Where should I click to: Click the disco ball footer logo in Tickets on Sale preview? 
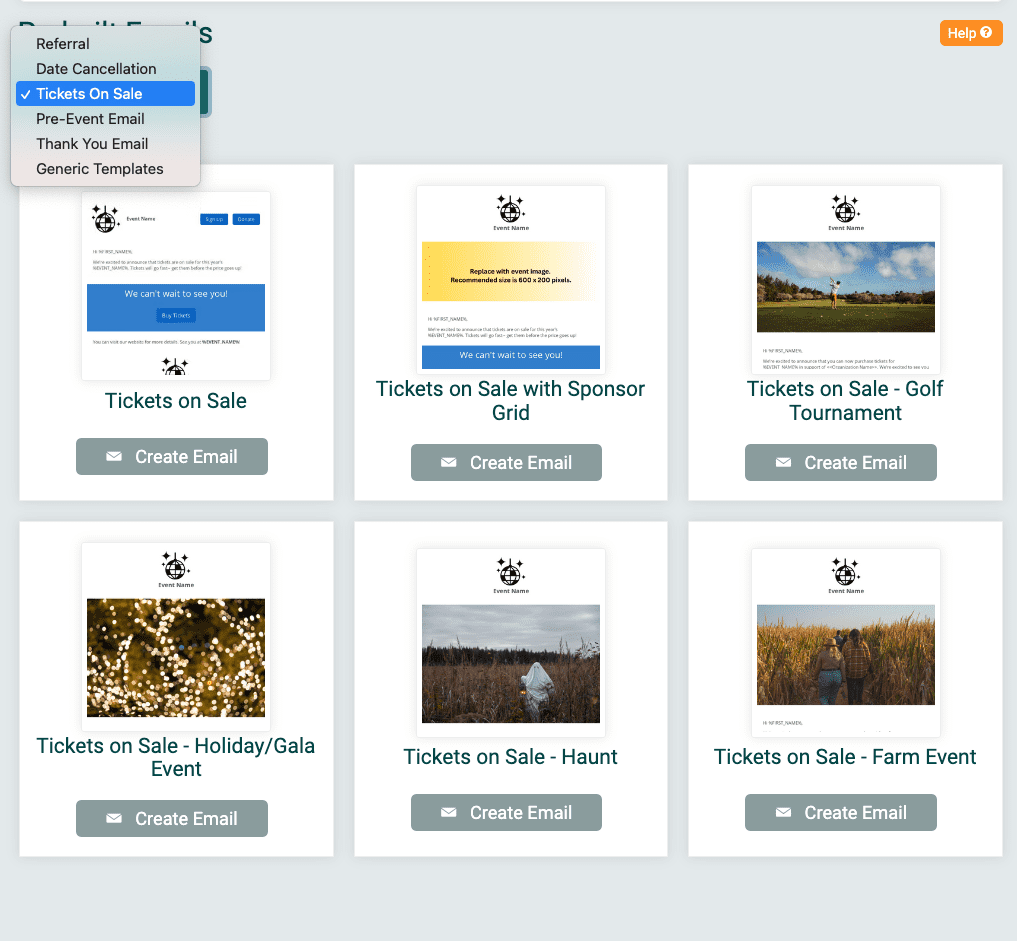tap(175, 367)
